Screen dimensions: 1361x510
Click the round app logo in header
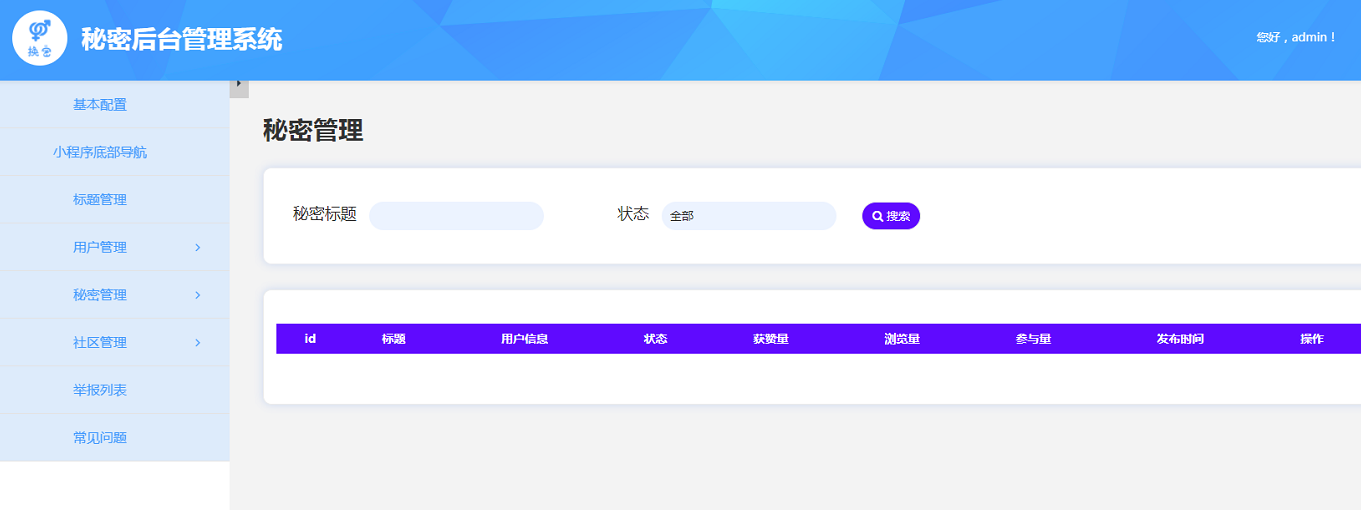tap(40, 39)
